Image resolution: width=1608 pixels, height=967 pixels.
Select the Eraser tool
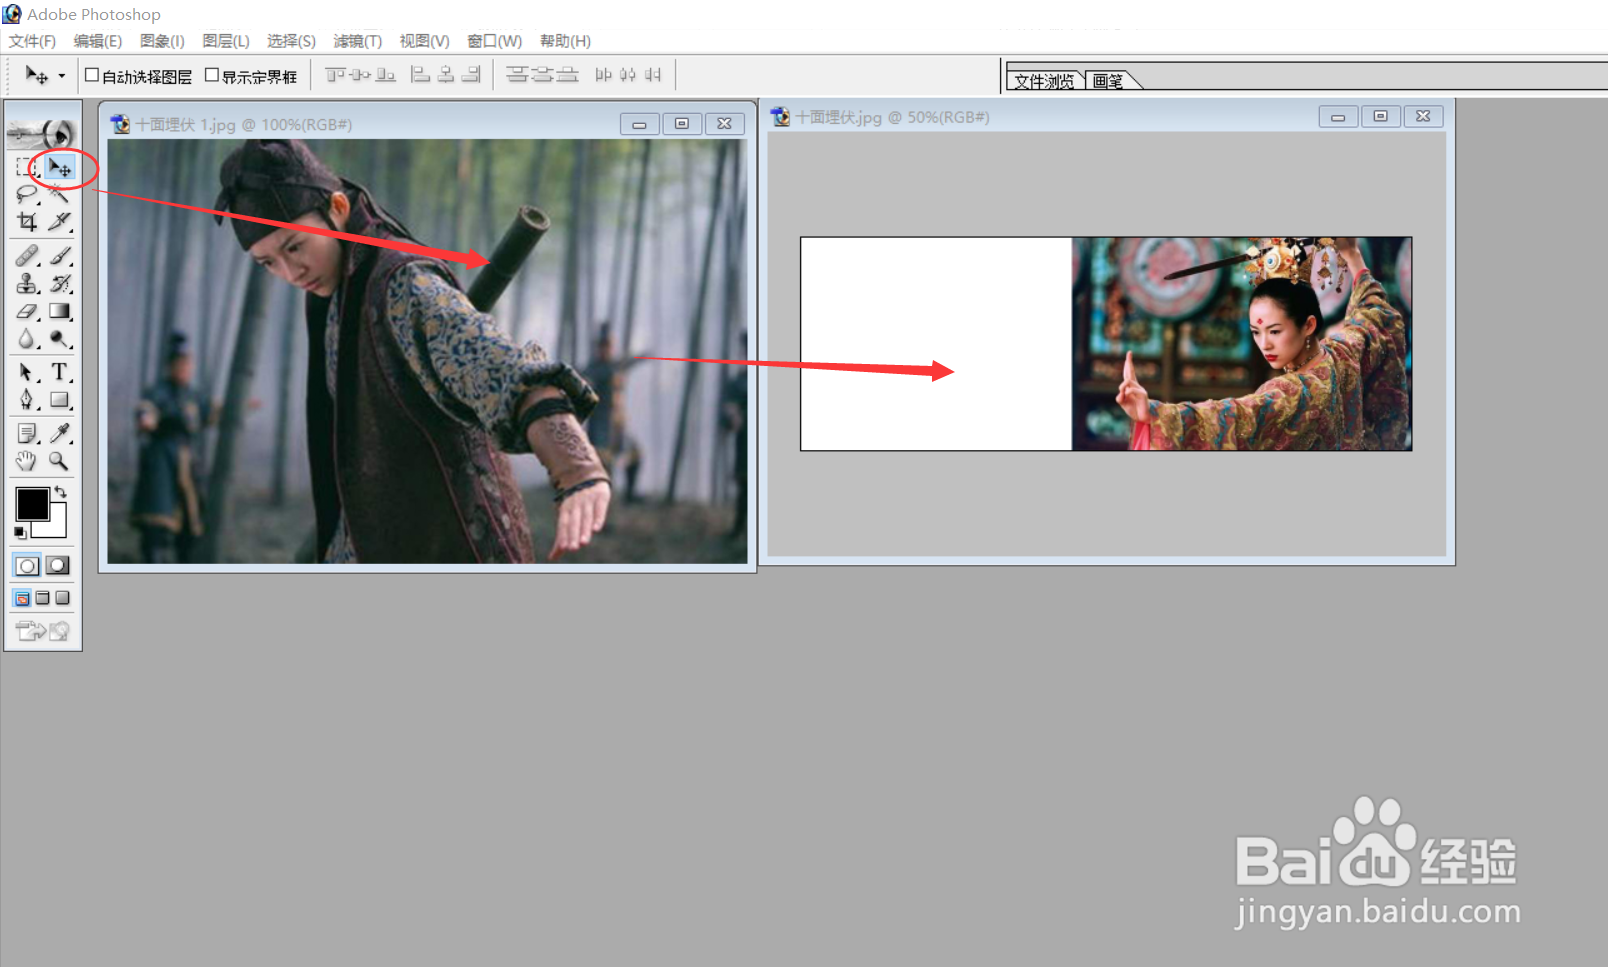(x=27, y=312)
